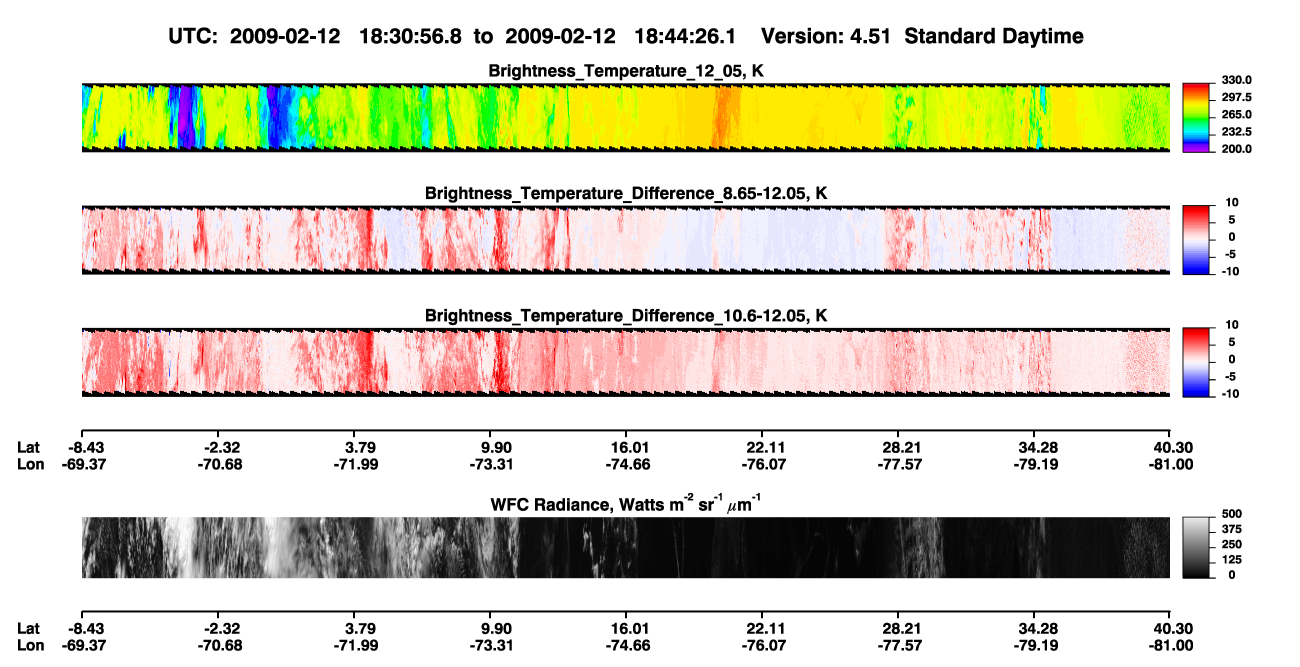Screen dimensions: 1300x667
Task: Click the 232.5 colorbar label
Action: (x=1236, y=131)
